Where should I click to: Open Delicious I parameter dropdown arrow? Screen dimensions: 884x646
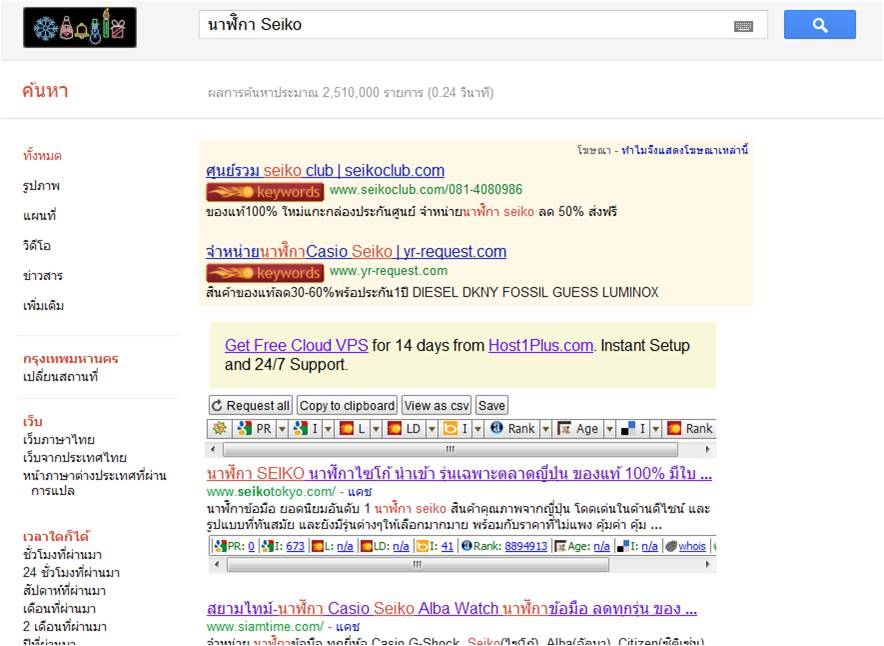(x=655, y=429)
